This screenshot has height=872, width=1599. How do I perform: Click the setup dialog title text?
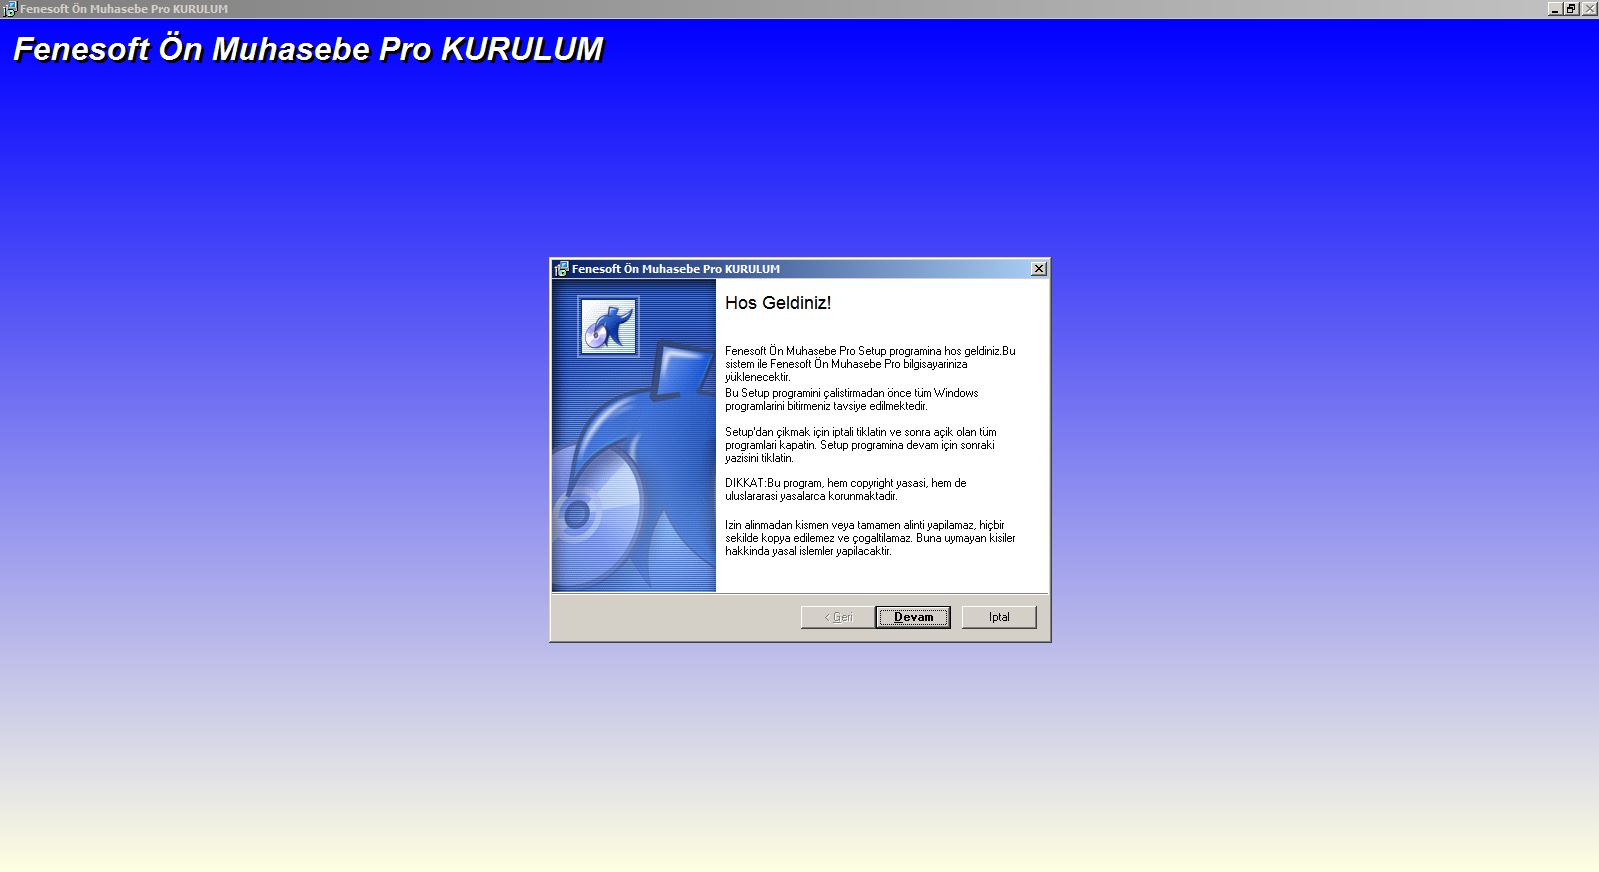[x=676, y=269]
